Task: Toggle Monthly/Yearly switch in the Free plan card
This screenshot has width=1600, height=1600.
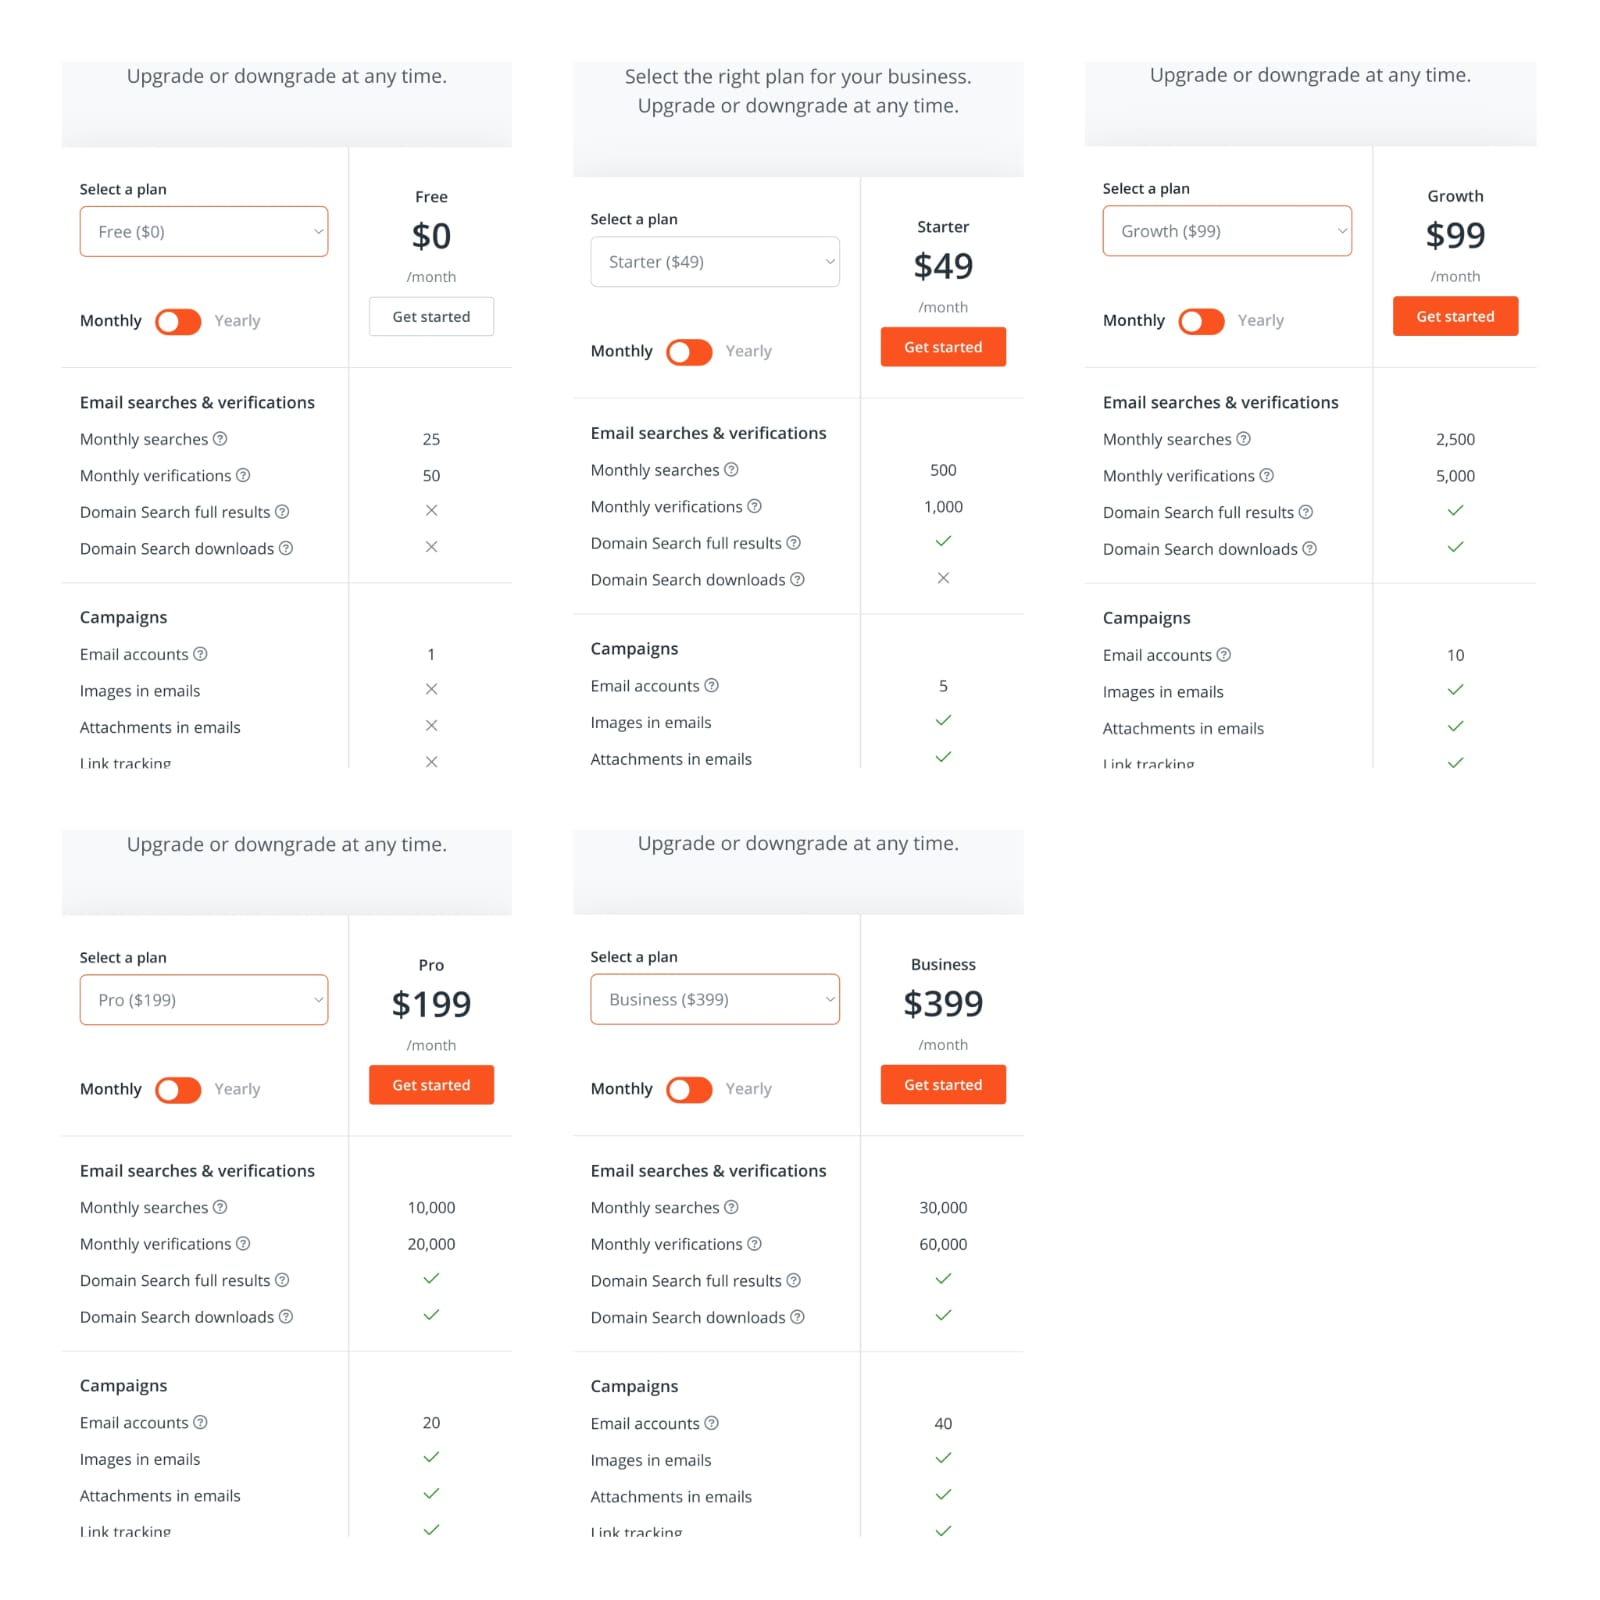Action: [178, 321]
